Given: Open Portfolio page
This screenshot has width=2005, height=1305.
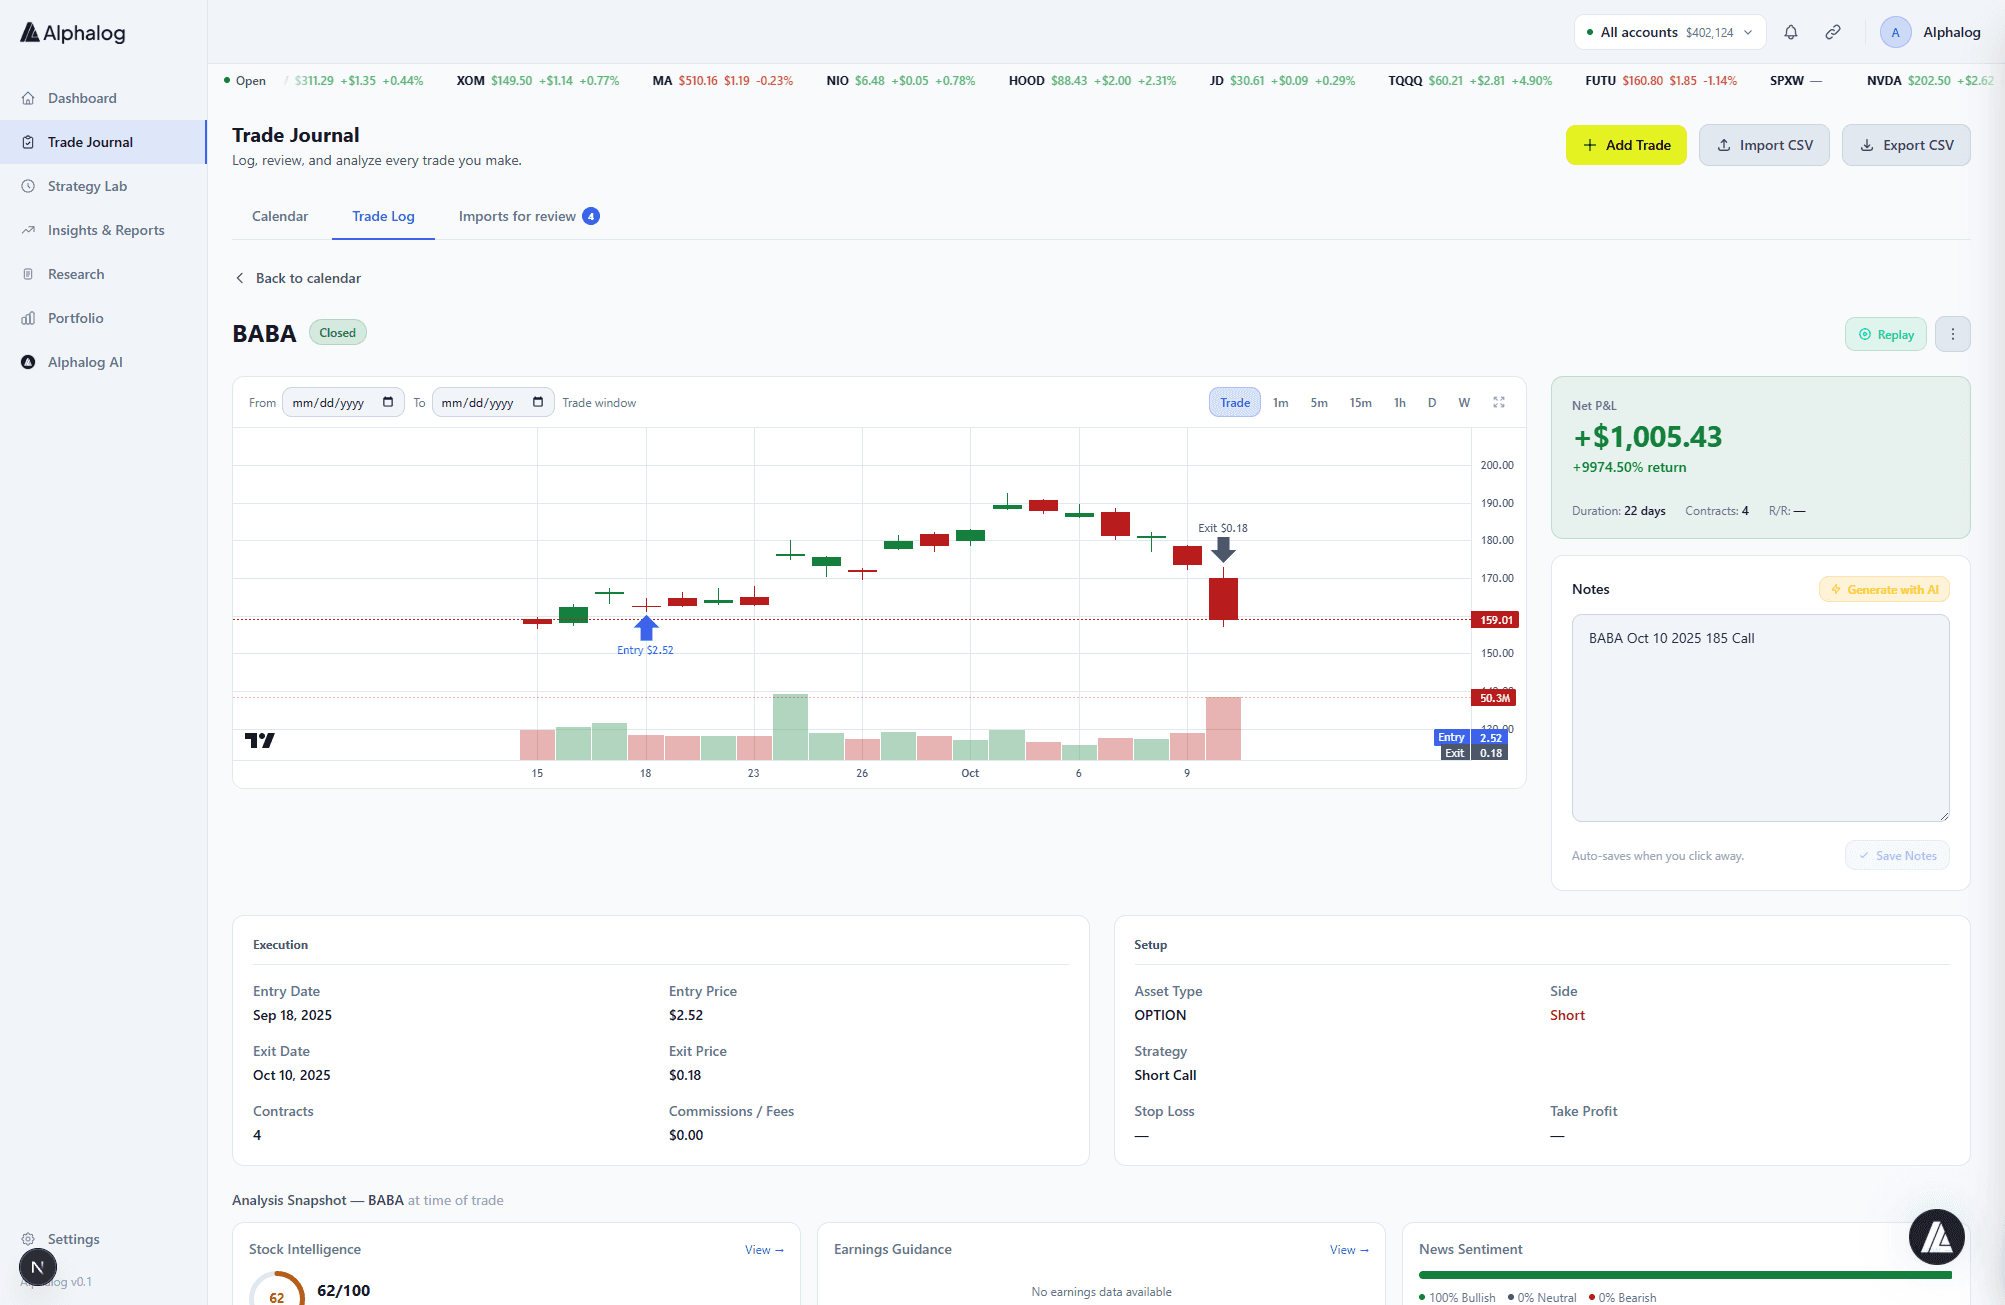Looking at the screenshot, I should [103, 318].
